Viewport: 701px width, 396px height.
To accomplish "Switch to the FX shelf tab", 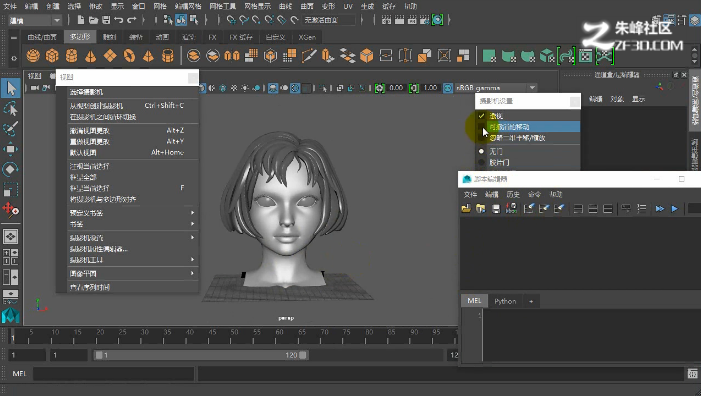I will (212, 37).
